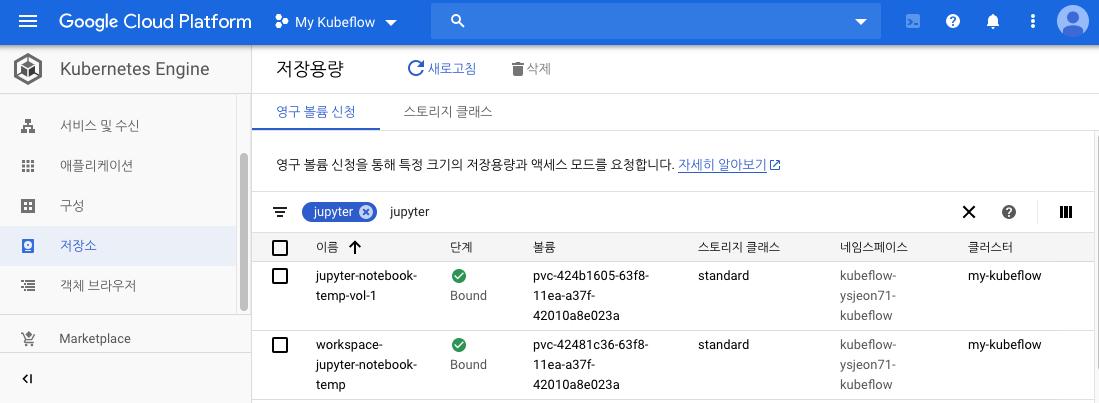Image resolution: width=1099 pixels, height=403 pixels.
Task: Click the sidebar vertical scrollbar
Action: [244, 231]
